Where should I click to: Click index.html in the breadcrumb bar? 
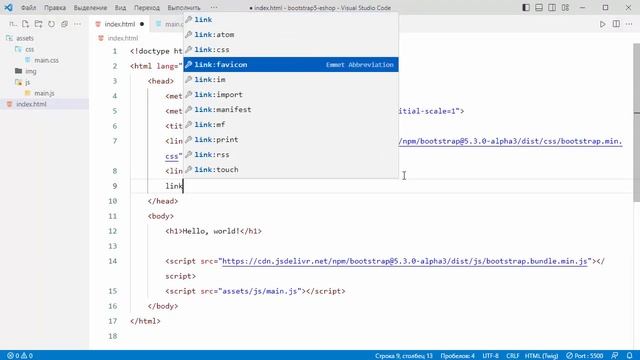click(x=122, y=38)
